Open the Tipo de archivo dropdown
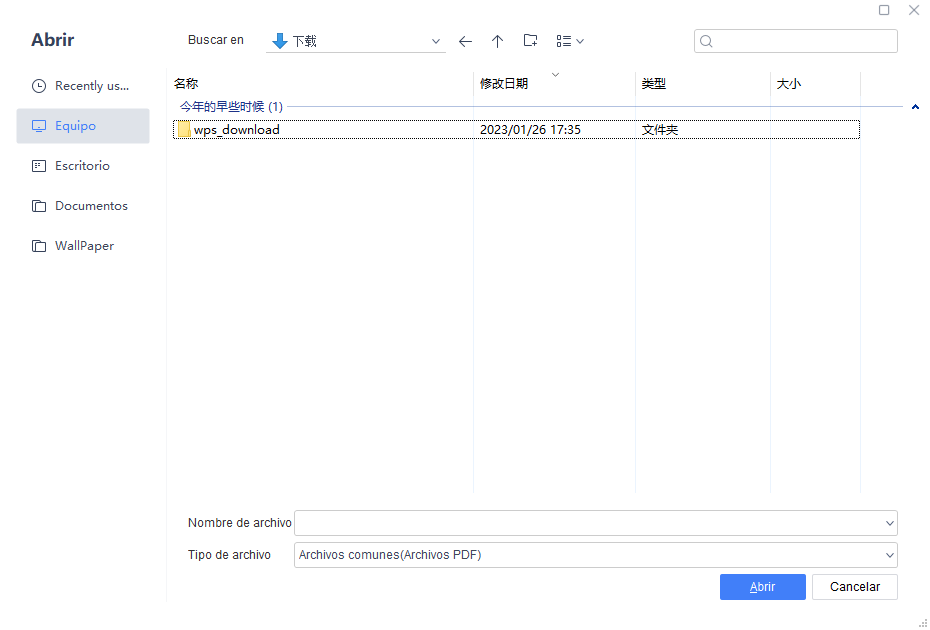 click(889, 555)
